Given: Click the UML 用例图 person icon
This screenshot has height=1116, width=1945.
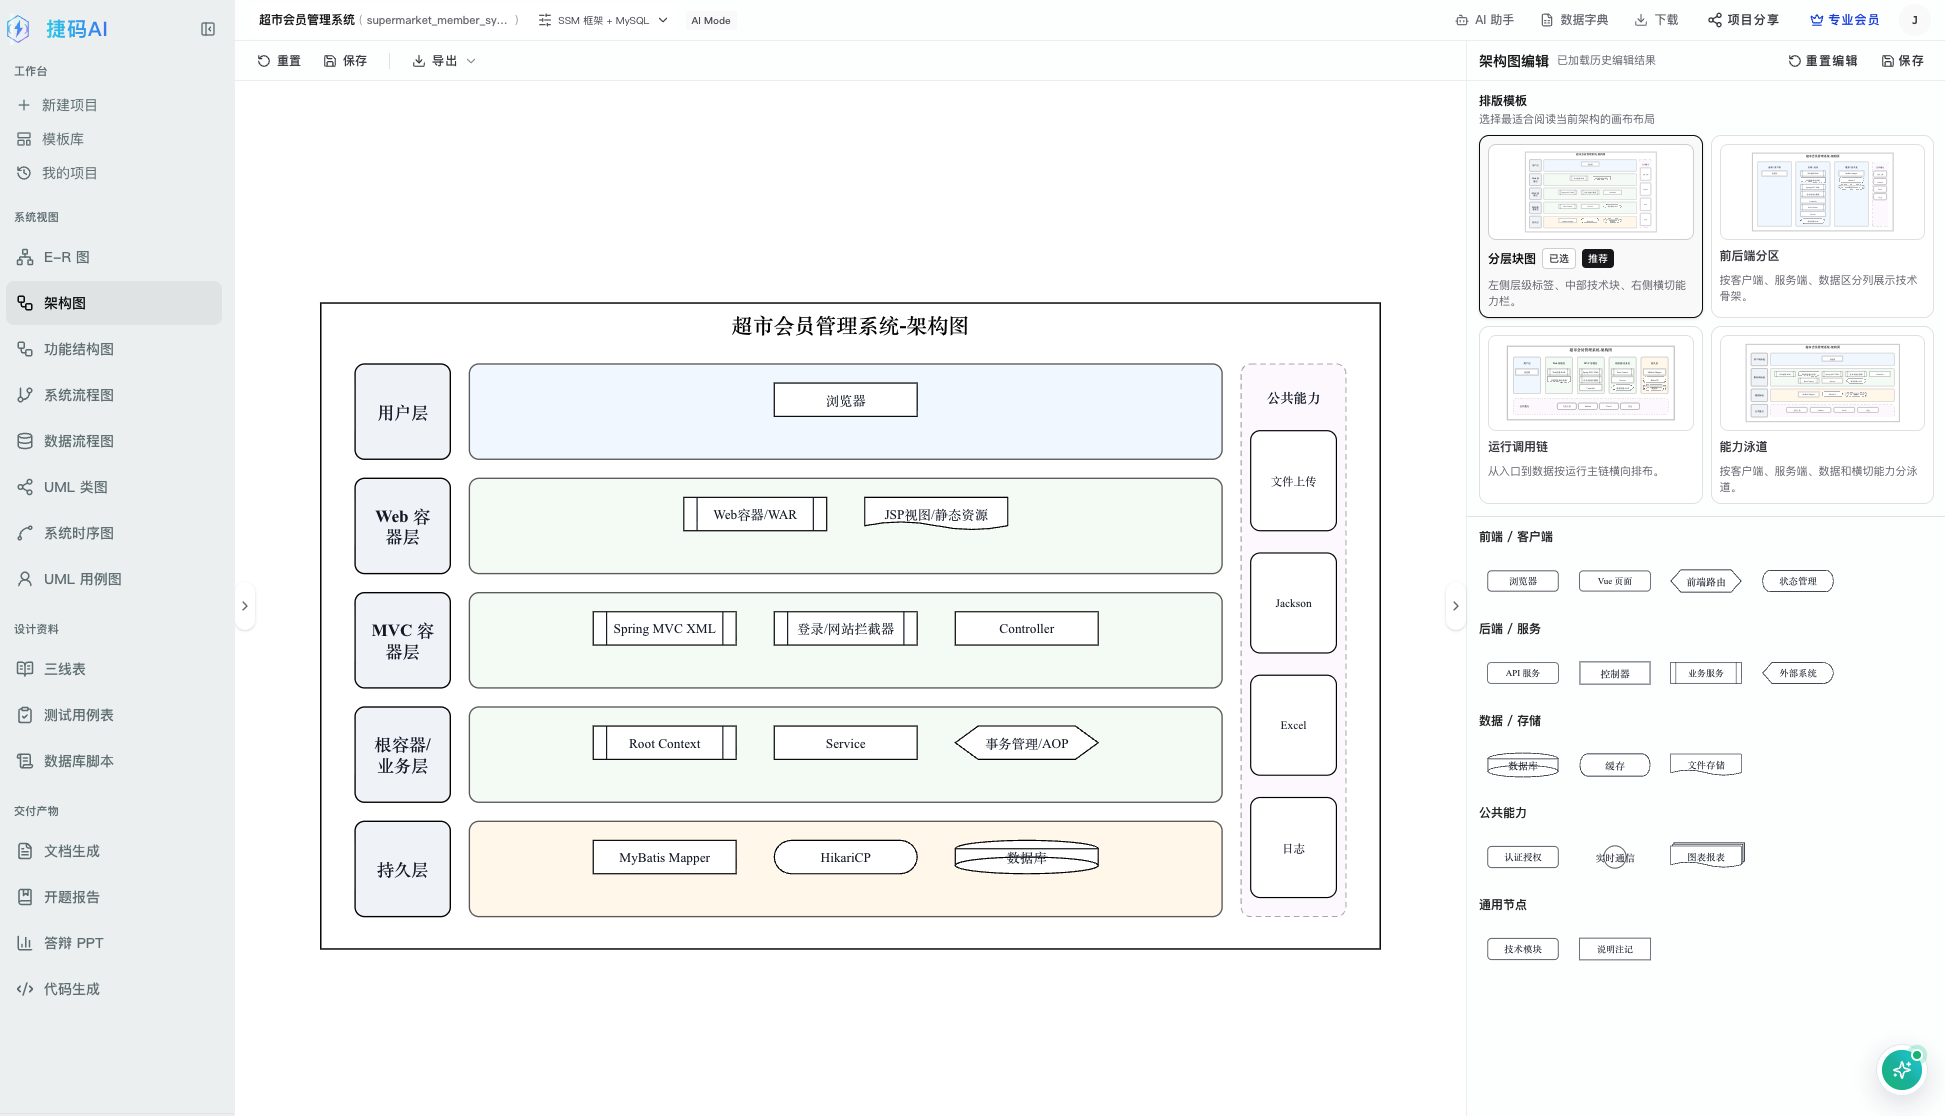Looking at the screenshot, I should click(25, 579).
